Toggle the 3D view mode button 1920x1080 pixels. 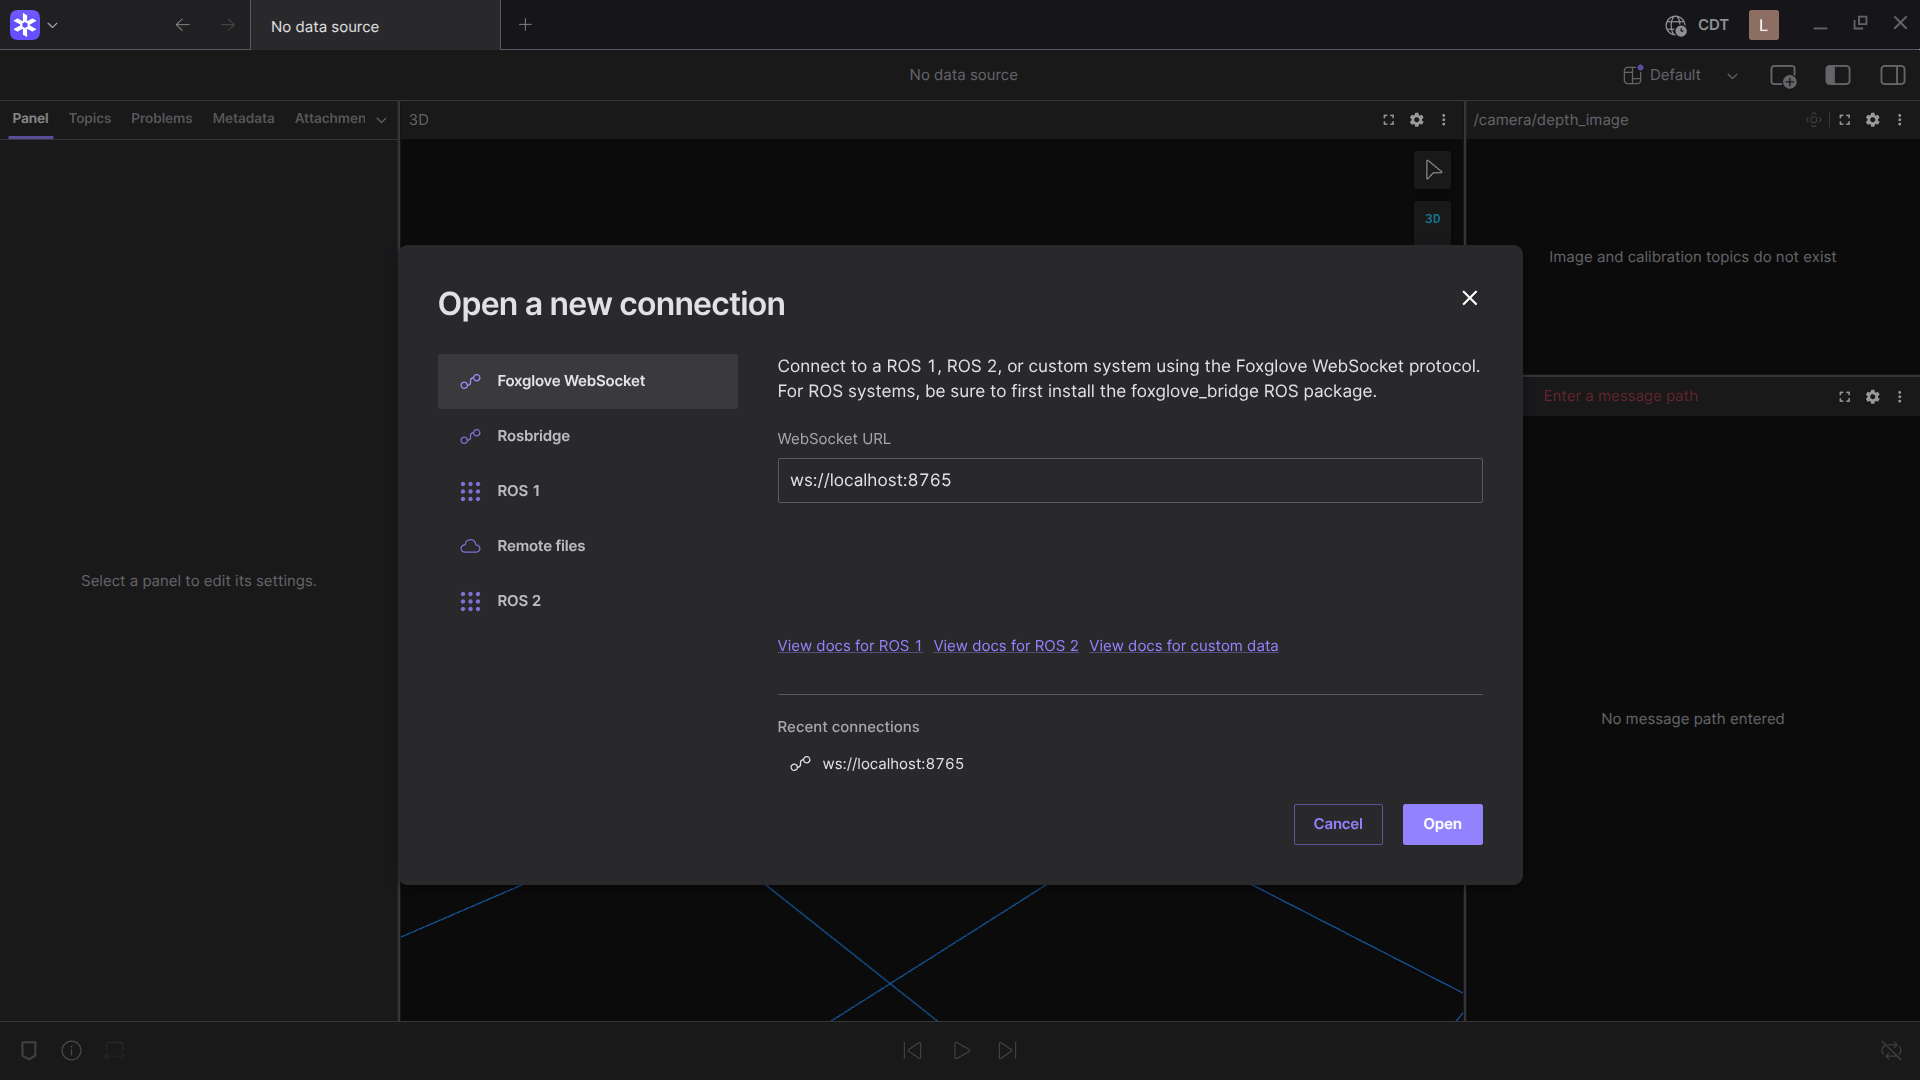tap(1432, 219)
